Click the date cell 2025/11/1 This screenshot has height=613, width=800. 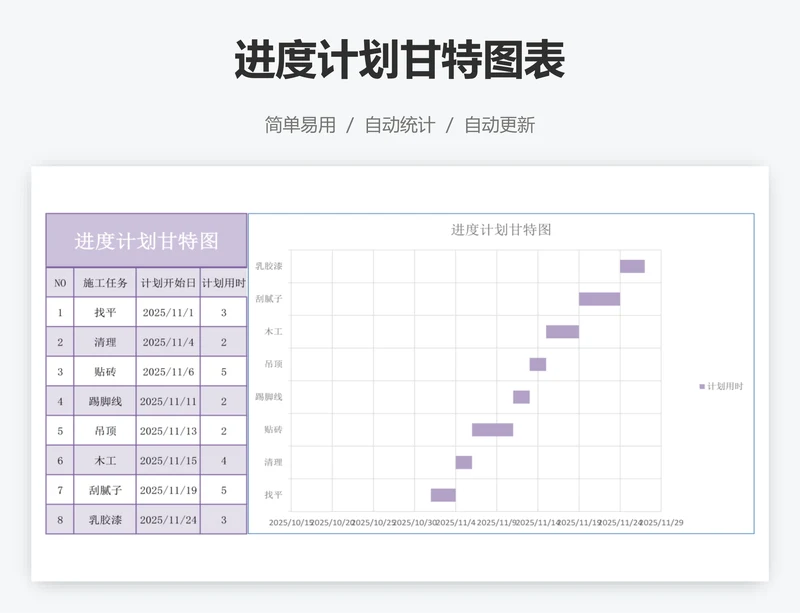pos(166,310)
